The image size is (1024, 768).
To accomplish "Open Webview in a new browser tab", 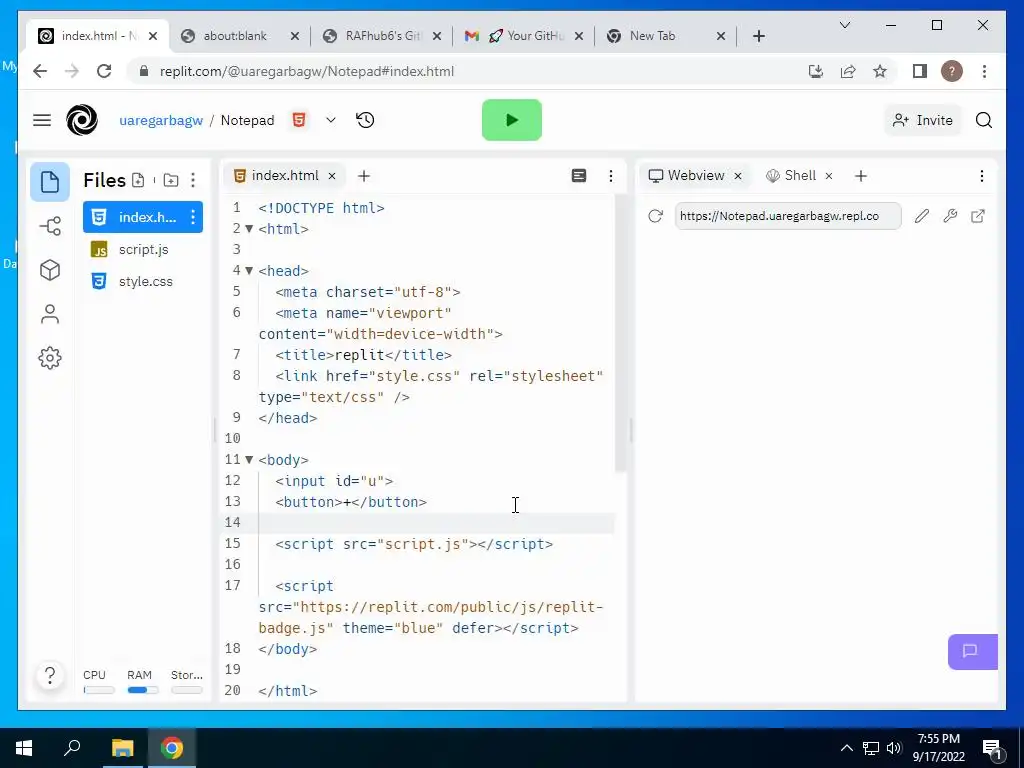I will (978, 216).
